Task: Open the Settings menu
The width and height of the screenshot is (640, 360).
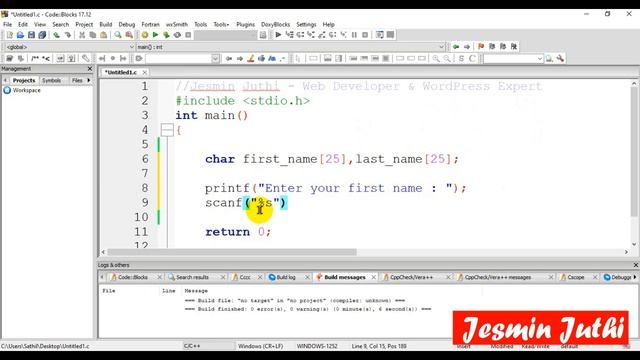Action: (306, 24)
